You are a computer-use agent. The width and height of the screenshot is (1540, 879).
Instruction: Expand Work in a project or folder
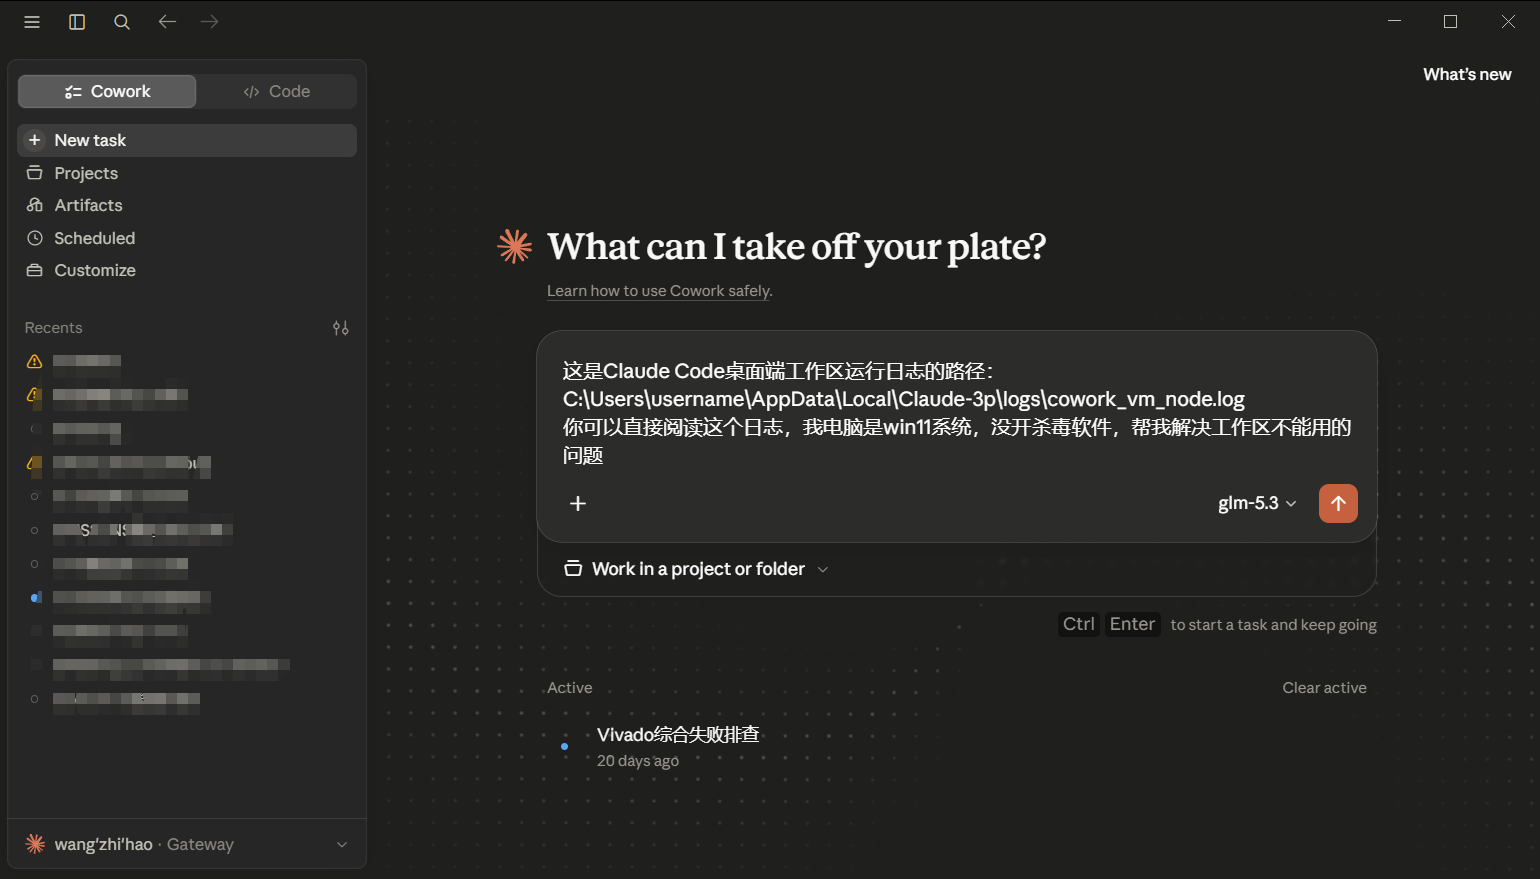tap(696, 569)
